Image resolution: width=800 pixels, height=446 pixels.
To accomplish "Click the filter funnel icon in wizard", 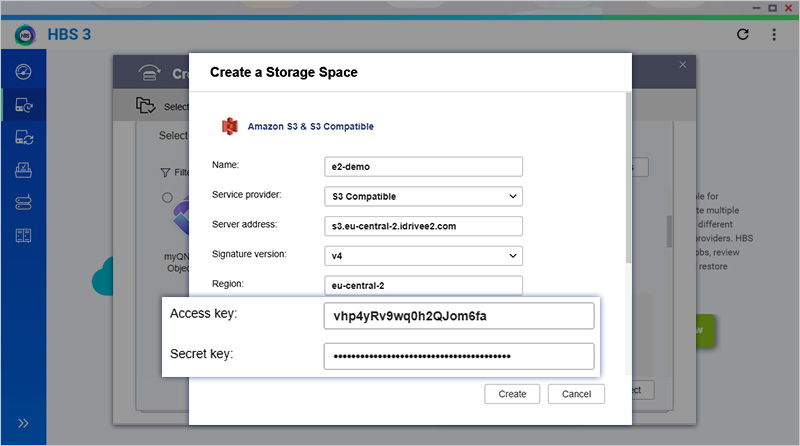I will click(165, 172).
